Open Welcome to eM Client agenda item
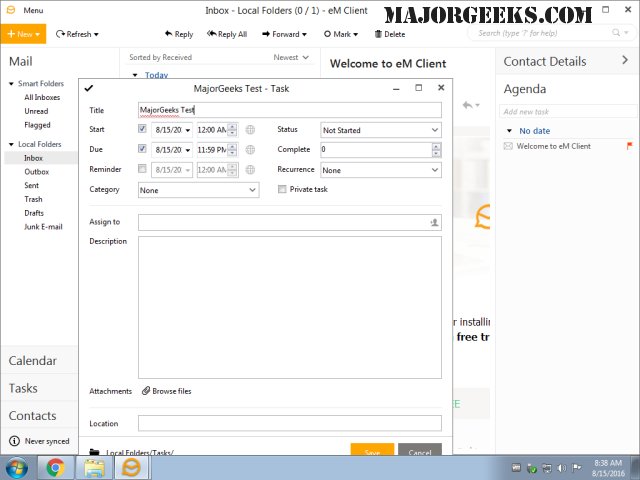 click(x=553, y=146)
